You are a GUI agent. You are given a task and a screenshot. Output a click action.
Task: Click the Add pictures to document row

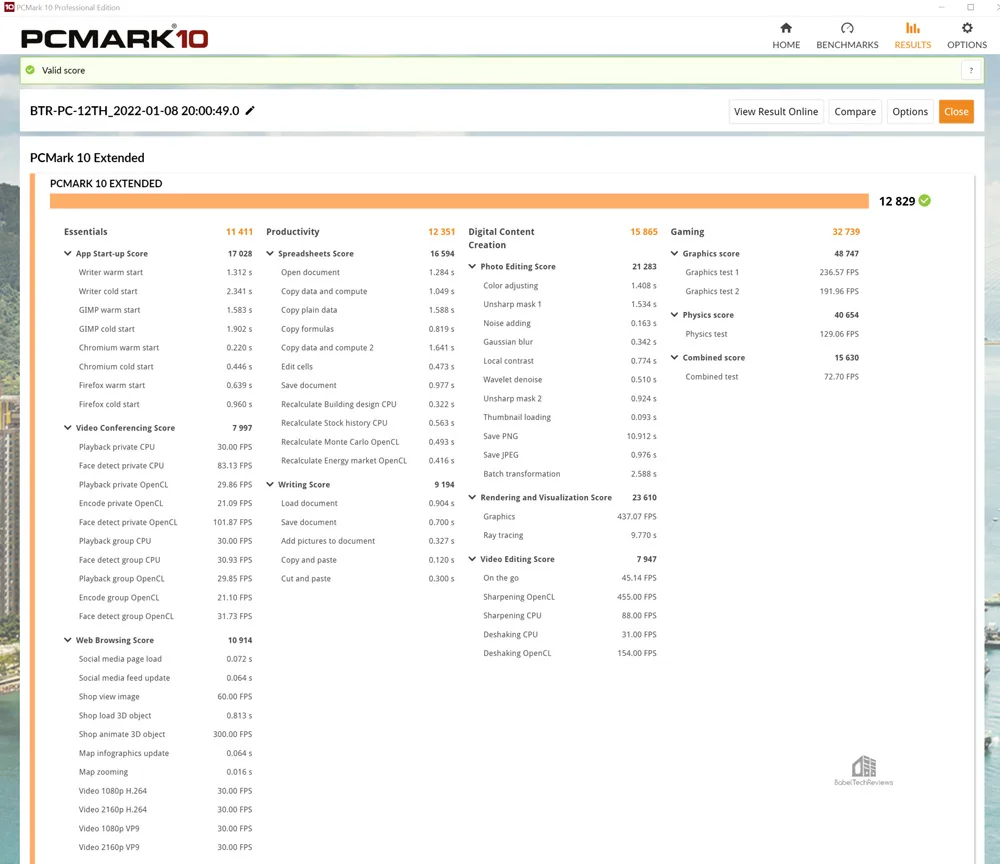pos(367,541)
